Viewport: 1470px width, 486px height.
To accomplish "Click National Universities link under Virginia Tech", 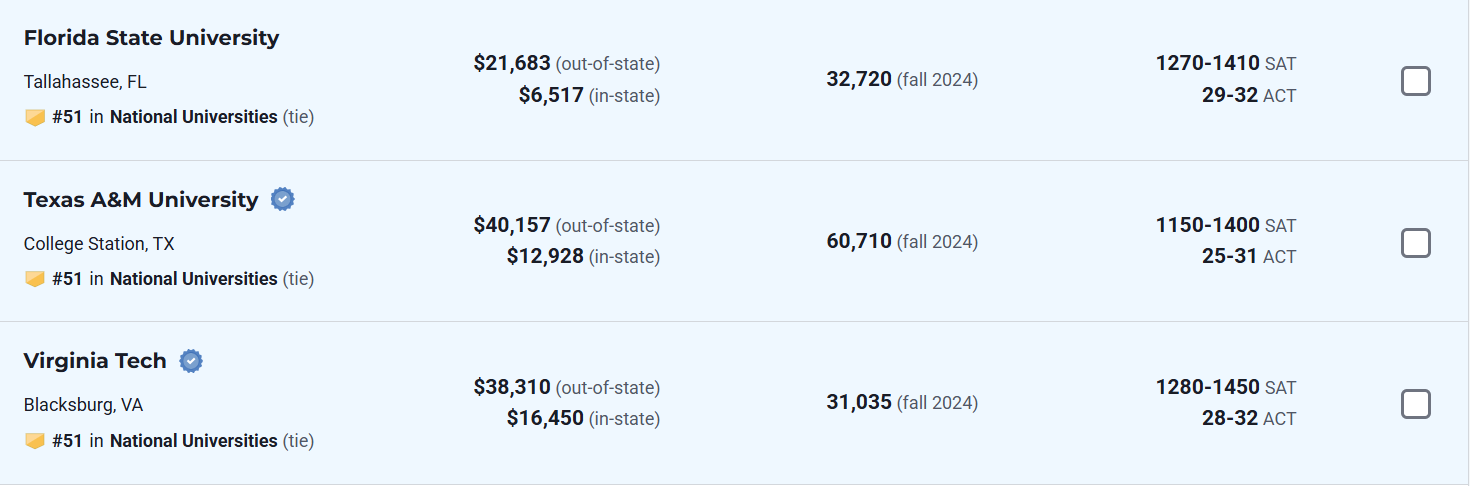I will (x=193, y=441).
